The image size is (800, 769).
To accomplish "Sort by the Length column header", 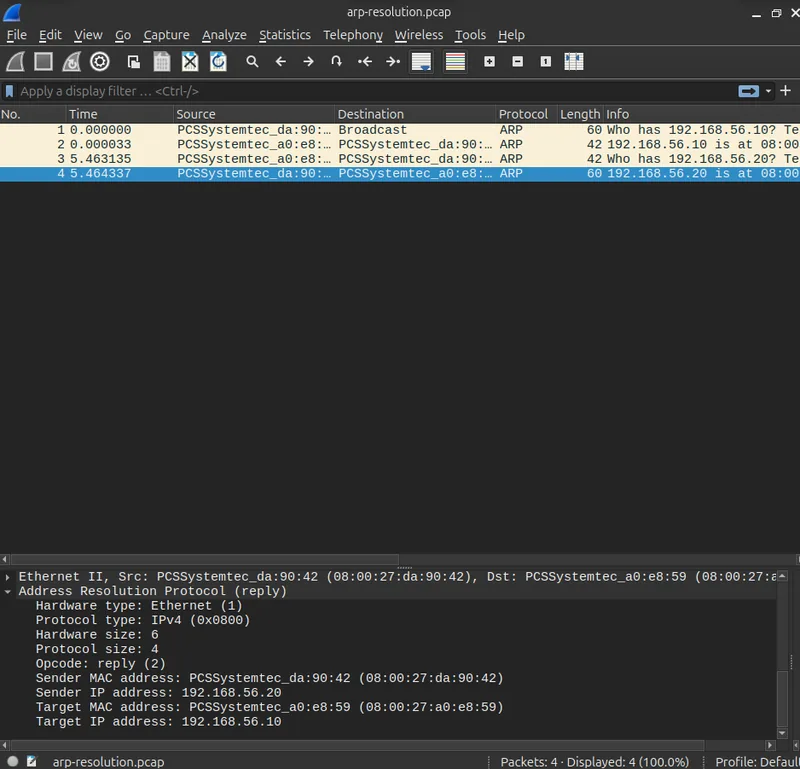I will pos(580,114).
